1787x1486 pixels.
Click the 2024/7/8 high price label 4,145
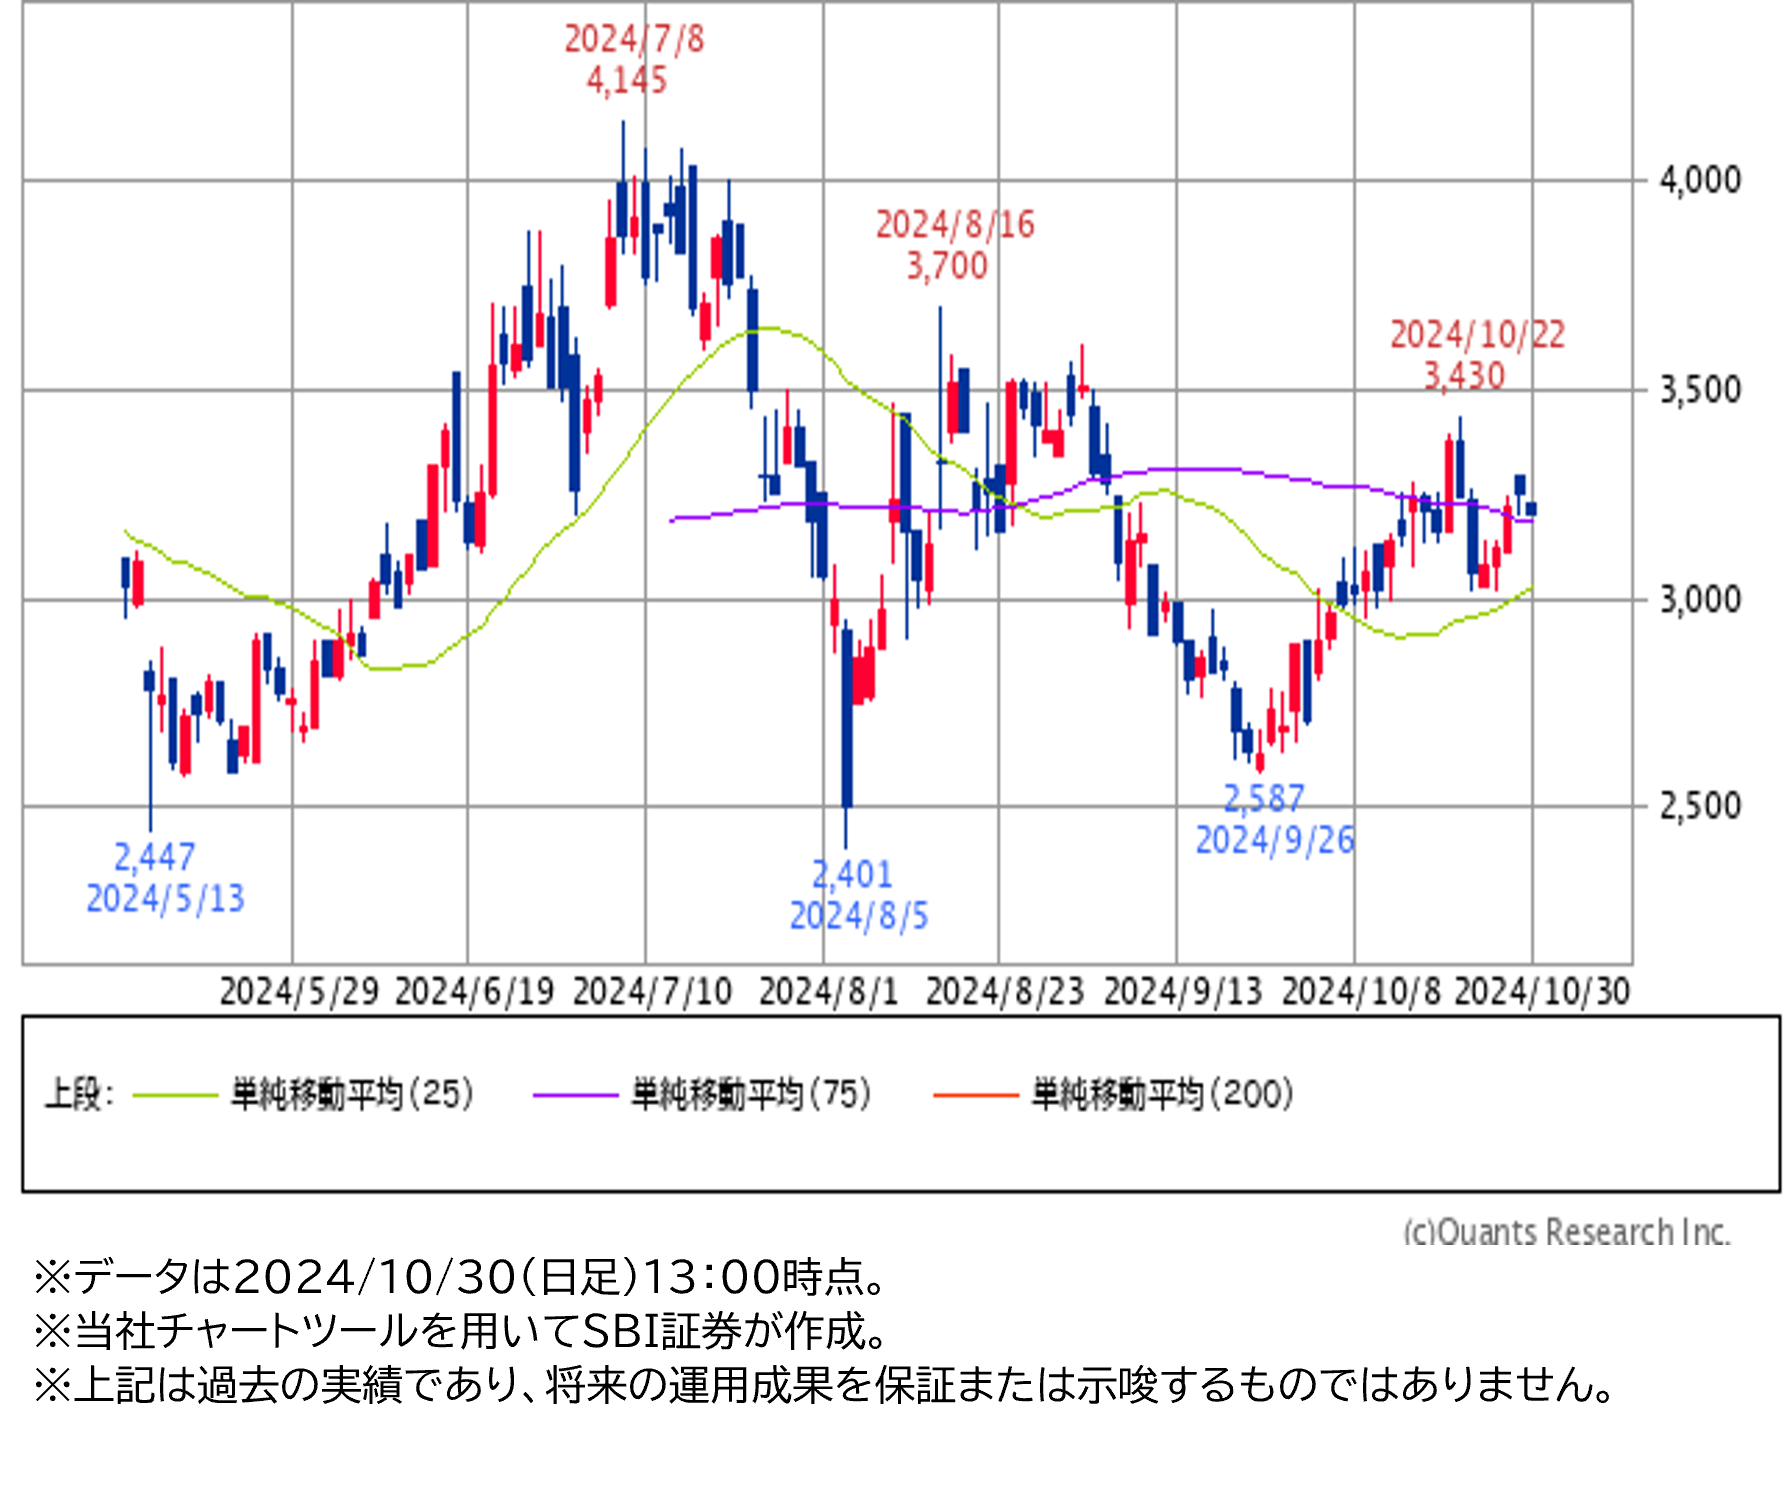point(627,81)
